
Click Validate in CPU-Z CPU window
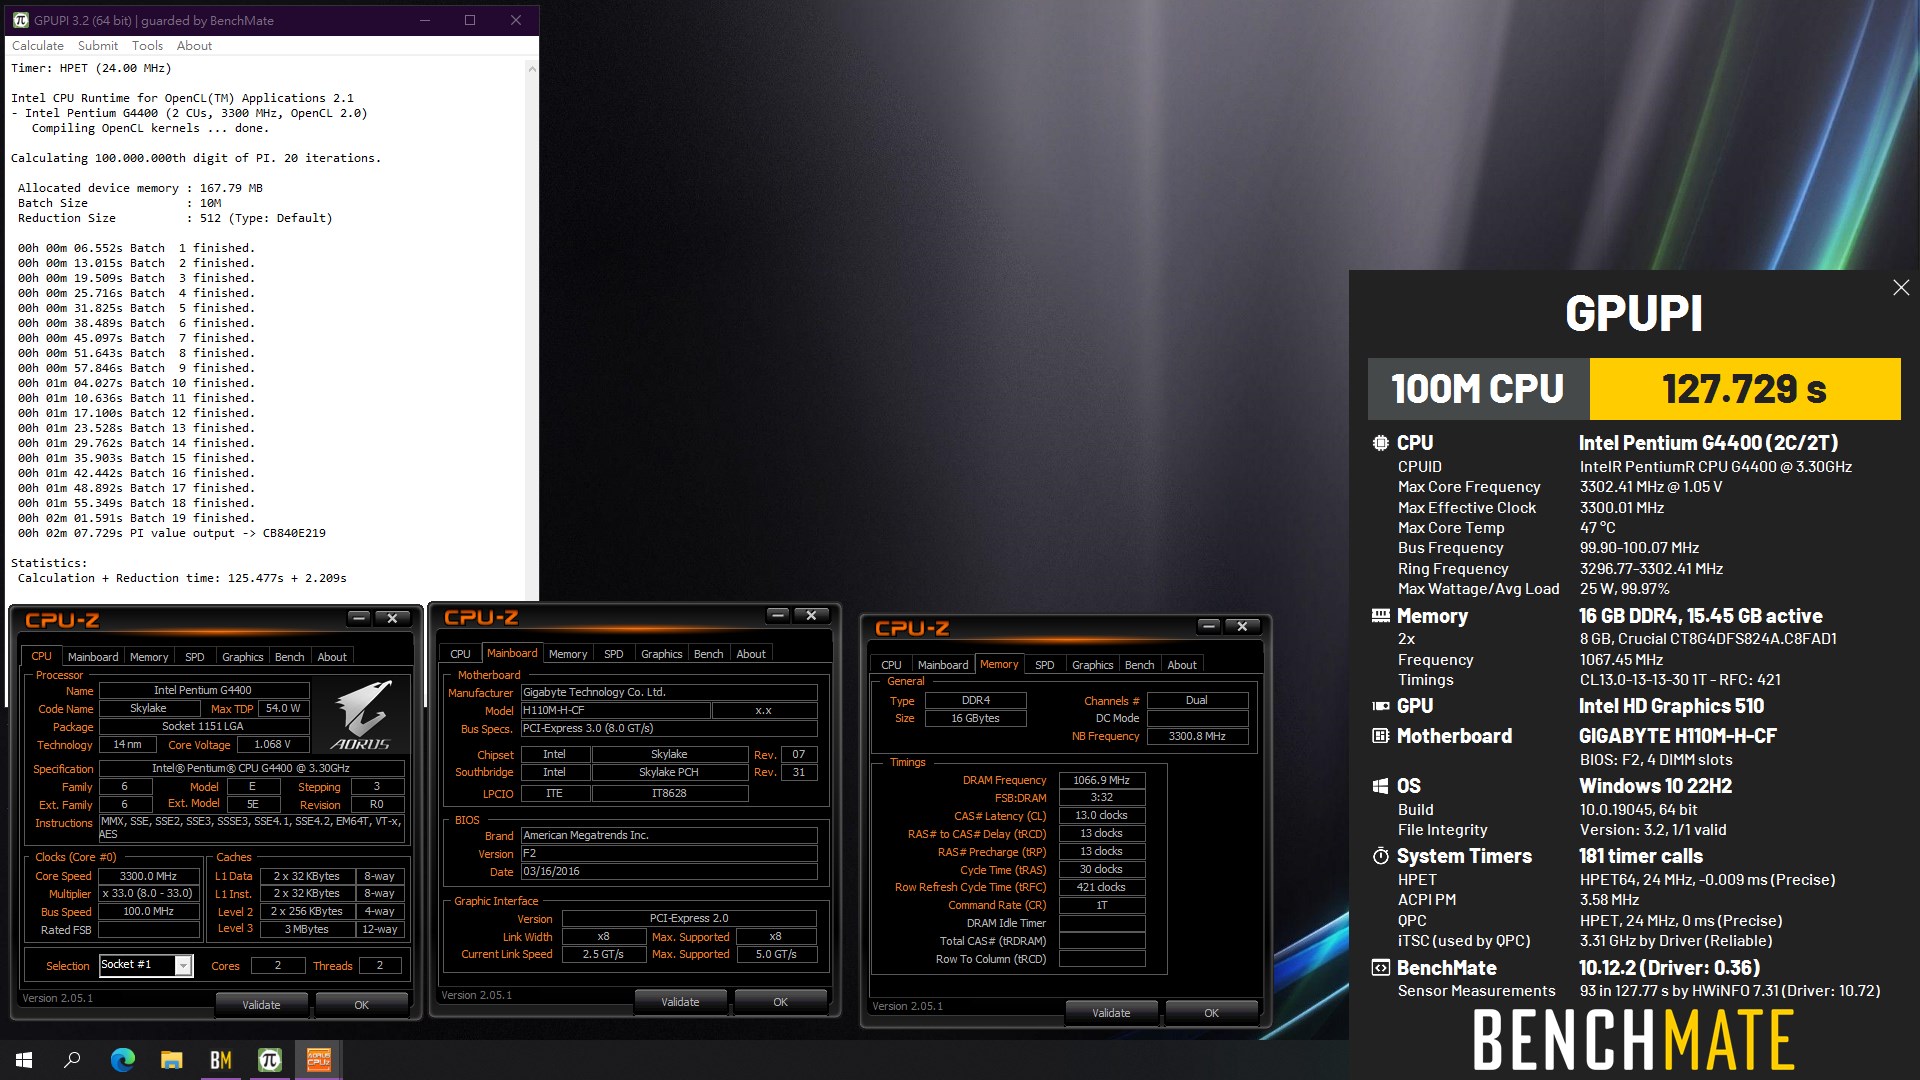[x=261, y=1005]
